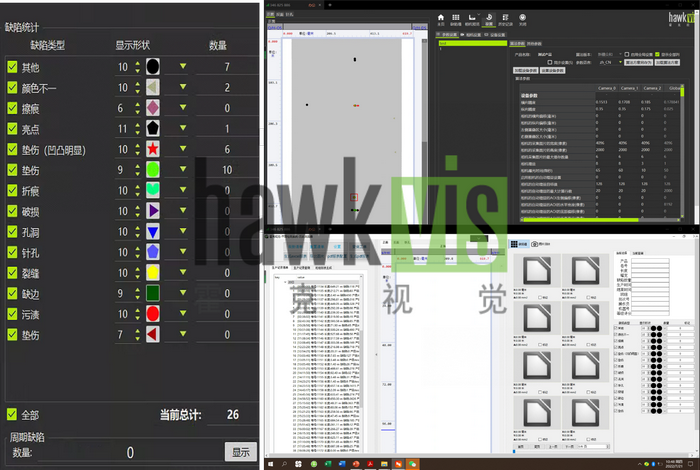Click the pink diamond shape icon for 擦痕
Screen dimensions: 700x470
click(153, 108)
